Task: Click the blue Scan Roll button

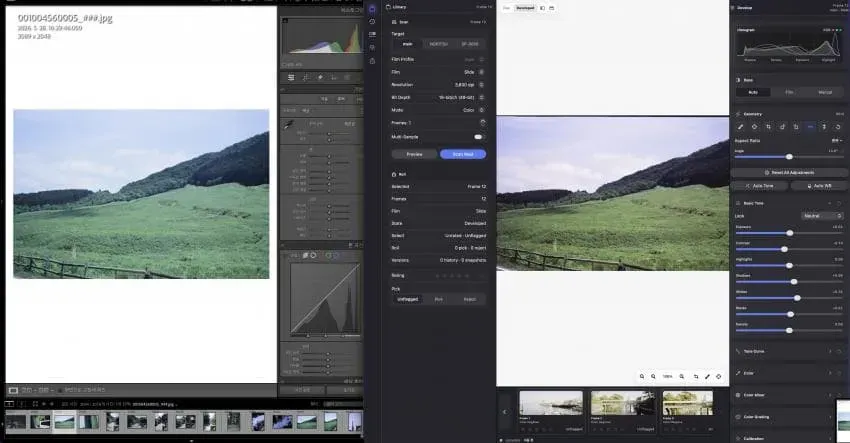Action: (463, 155)
